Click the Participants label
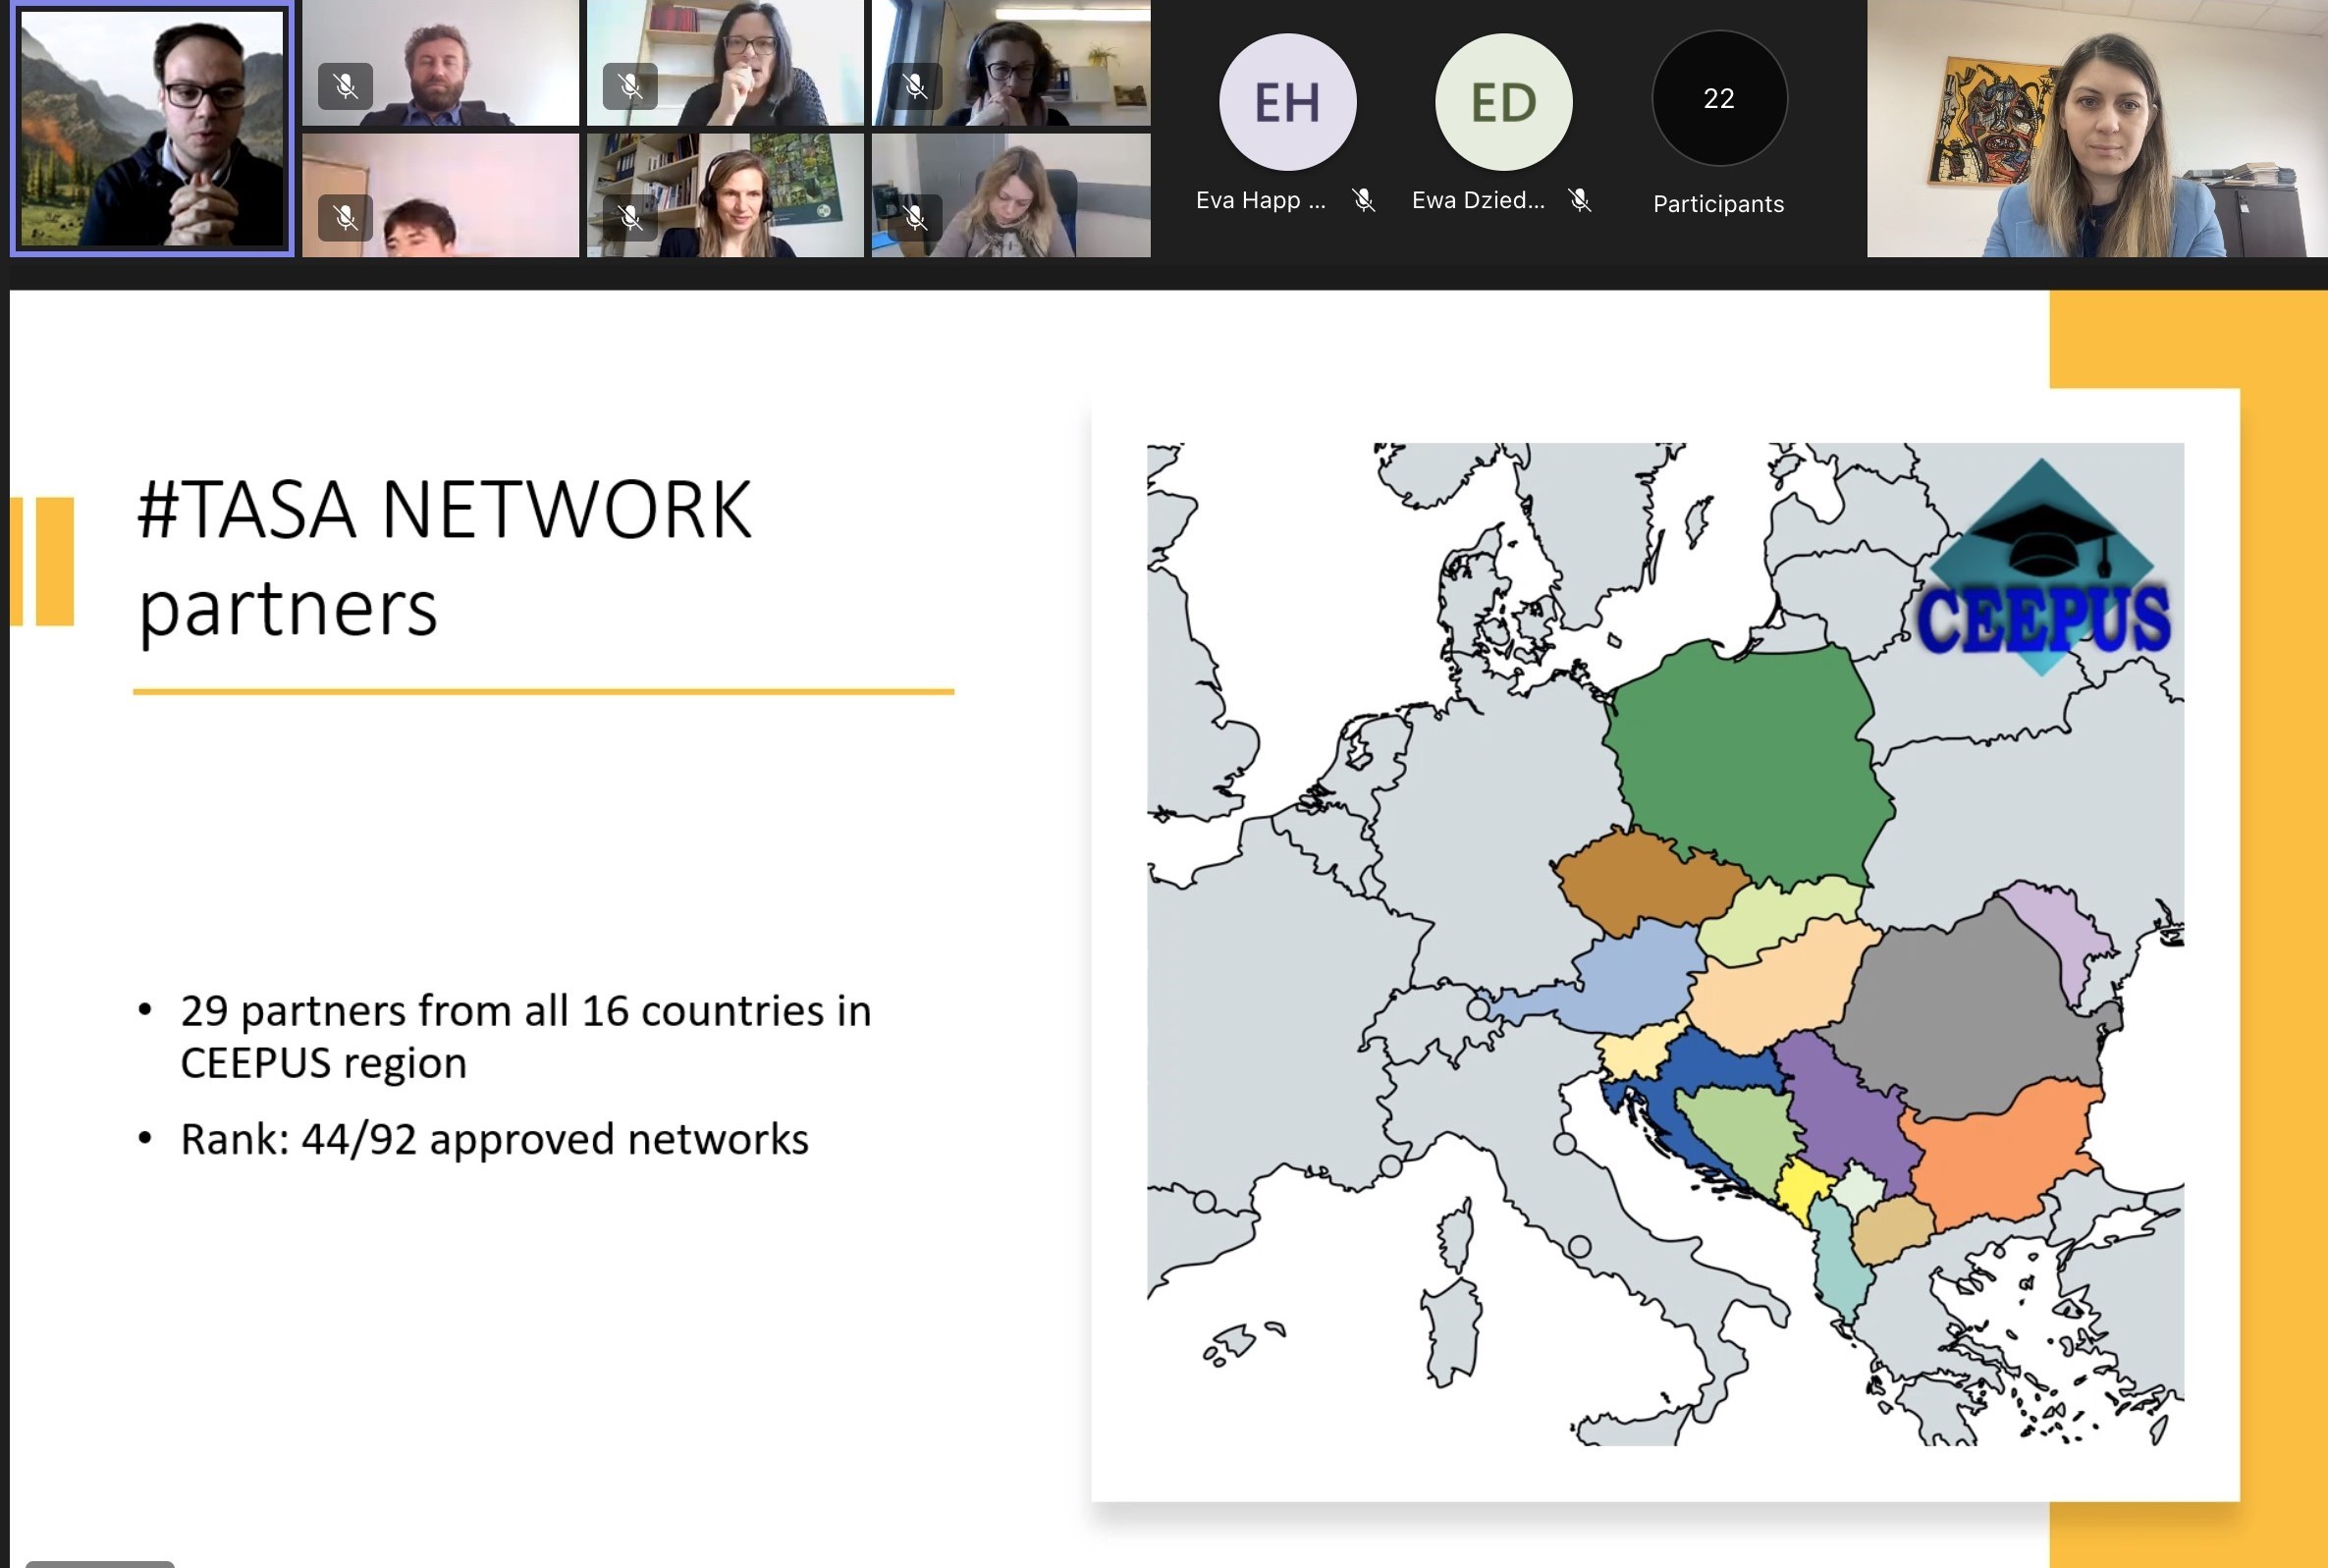Viewport: 2328px width, 1568px height. [1718, 204]
